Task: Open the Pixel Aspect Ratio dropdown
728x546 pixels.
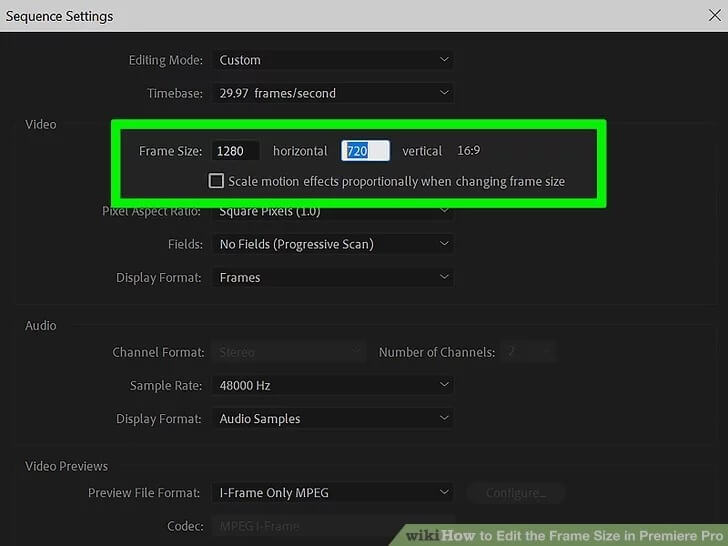Action: [333, 211]
